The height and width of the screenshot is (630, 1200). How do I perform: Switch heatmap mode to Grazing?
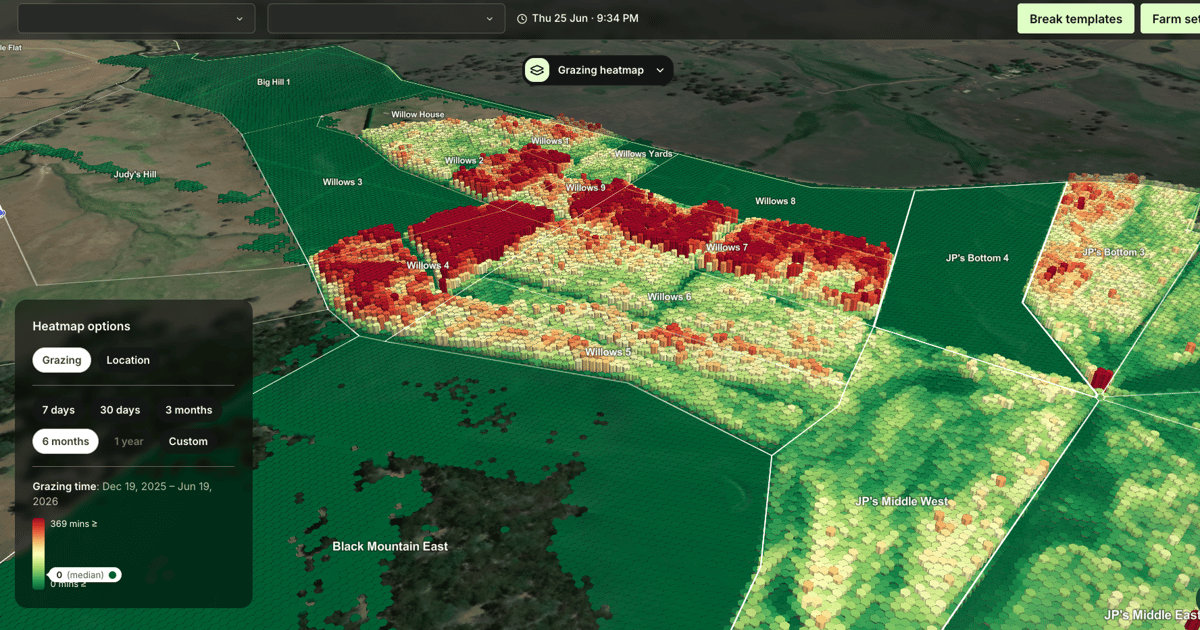click(x=62, y=360)
